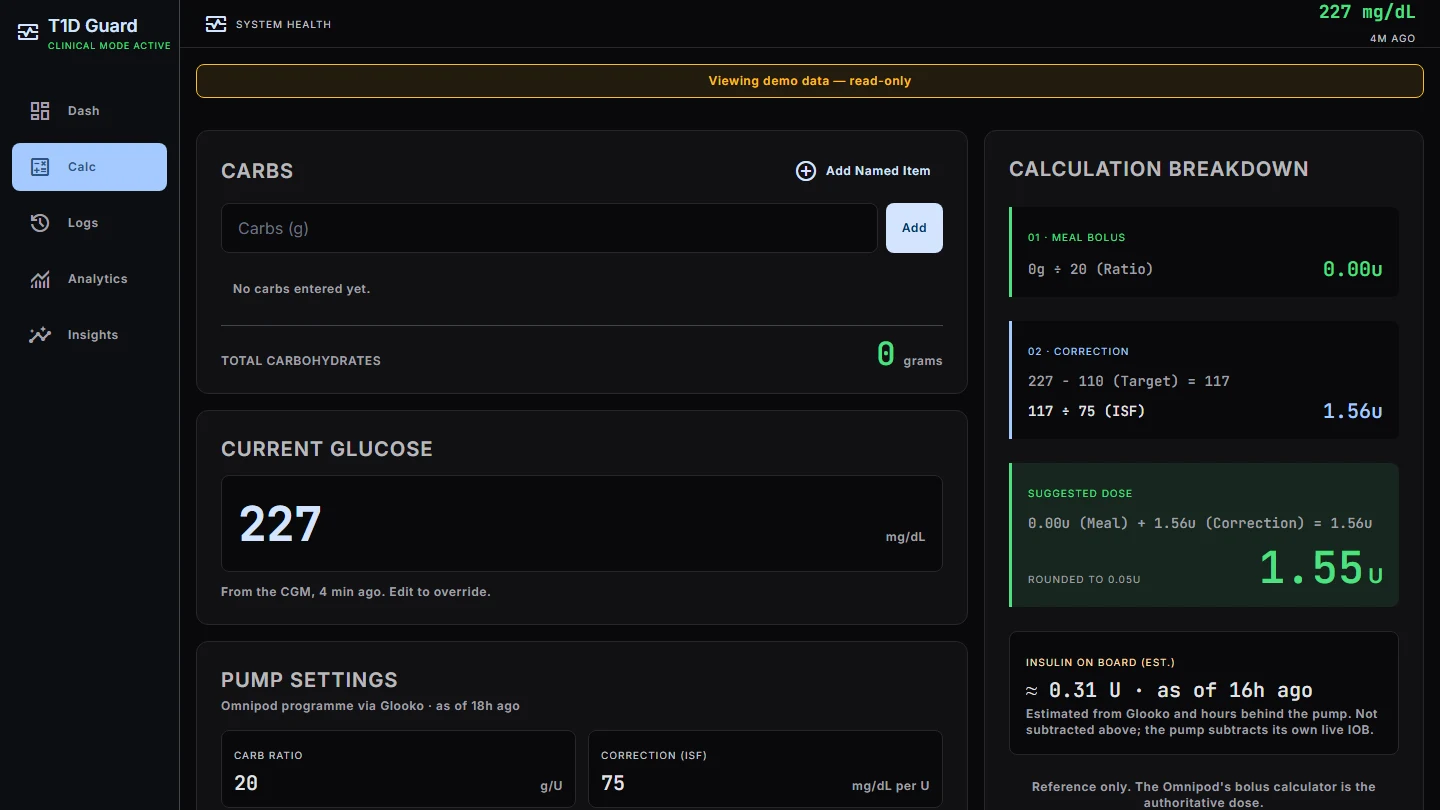Click the System Health label
This screenshot has width=1440, height=810.
click(x=283, y=24)
